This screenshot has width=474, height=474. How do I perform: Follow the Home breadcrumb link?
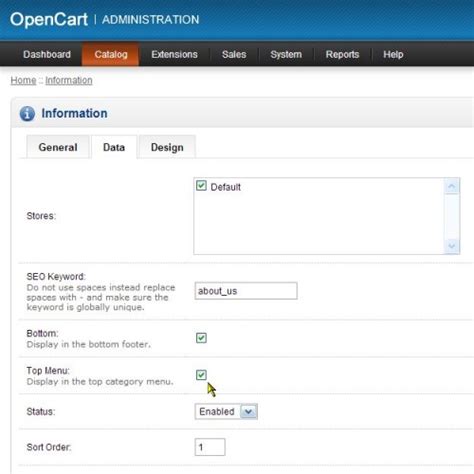(x=23, y=80)
